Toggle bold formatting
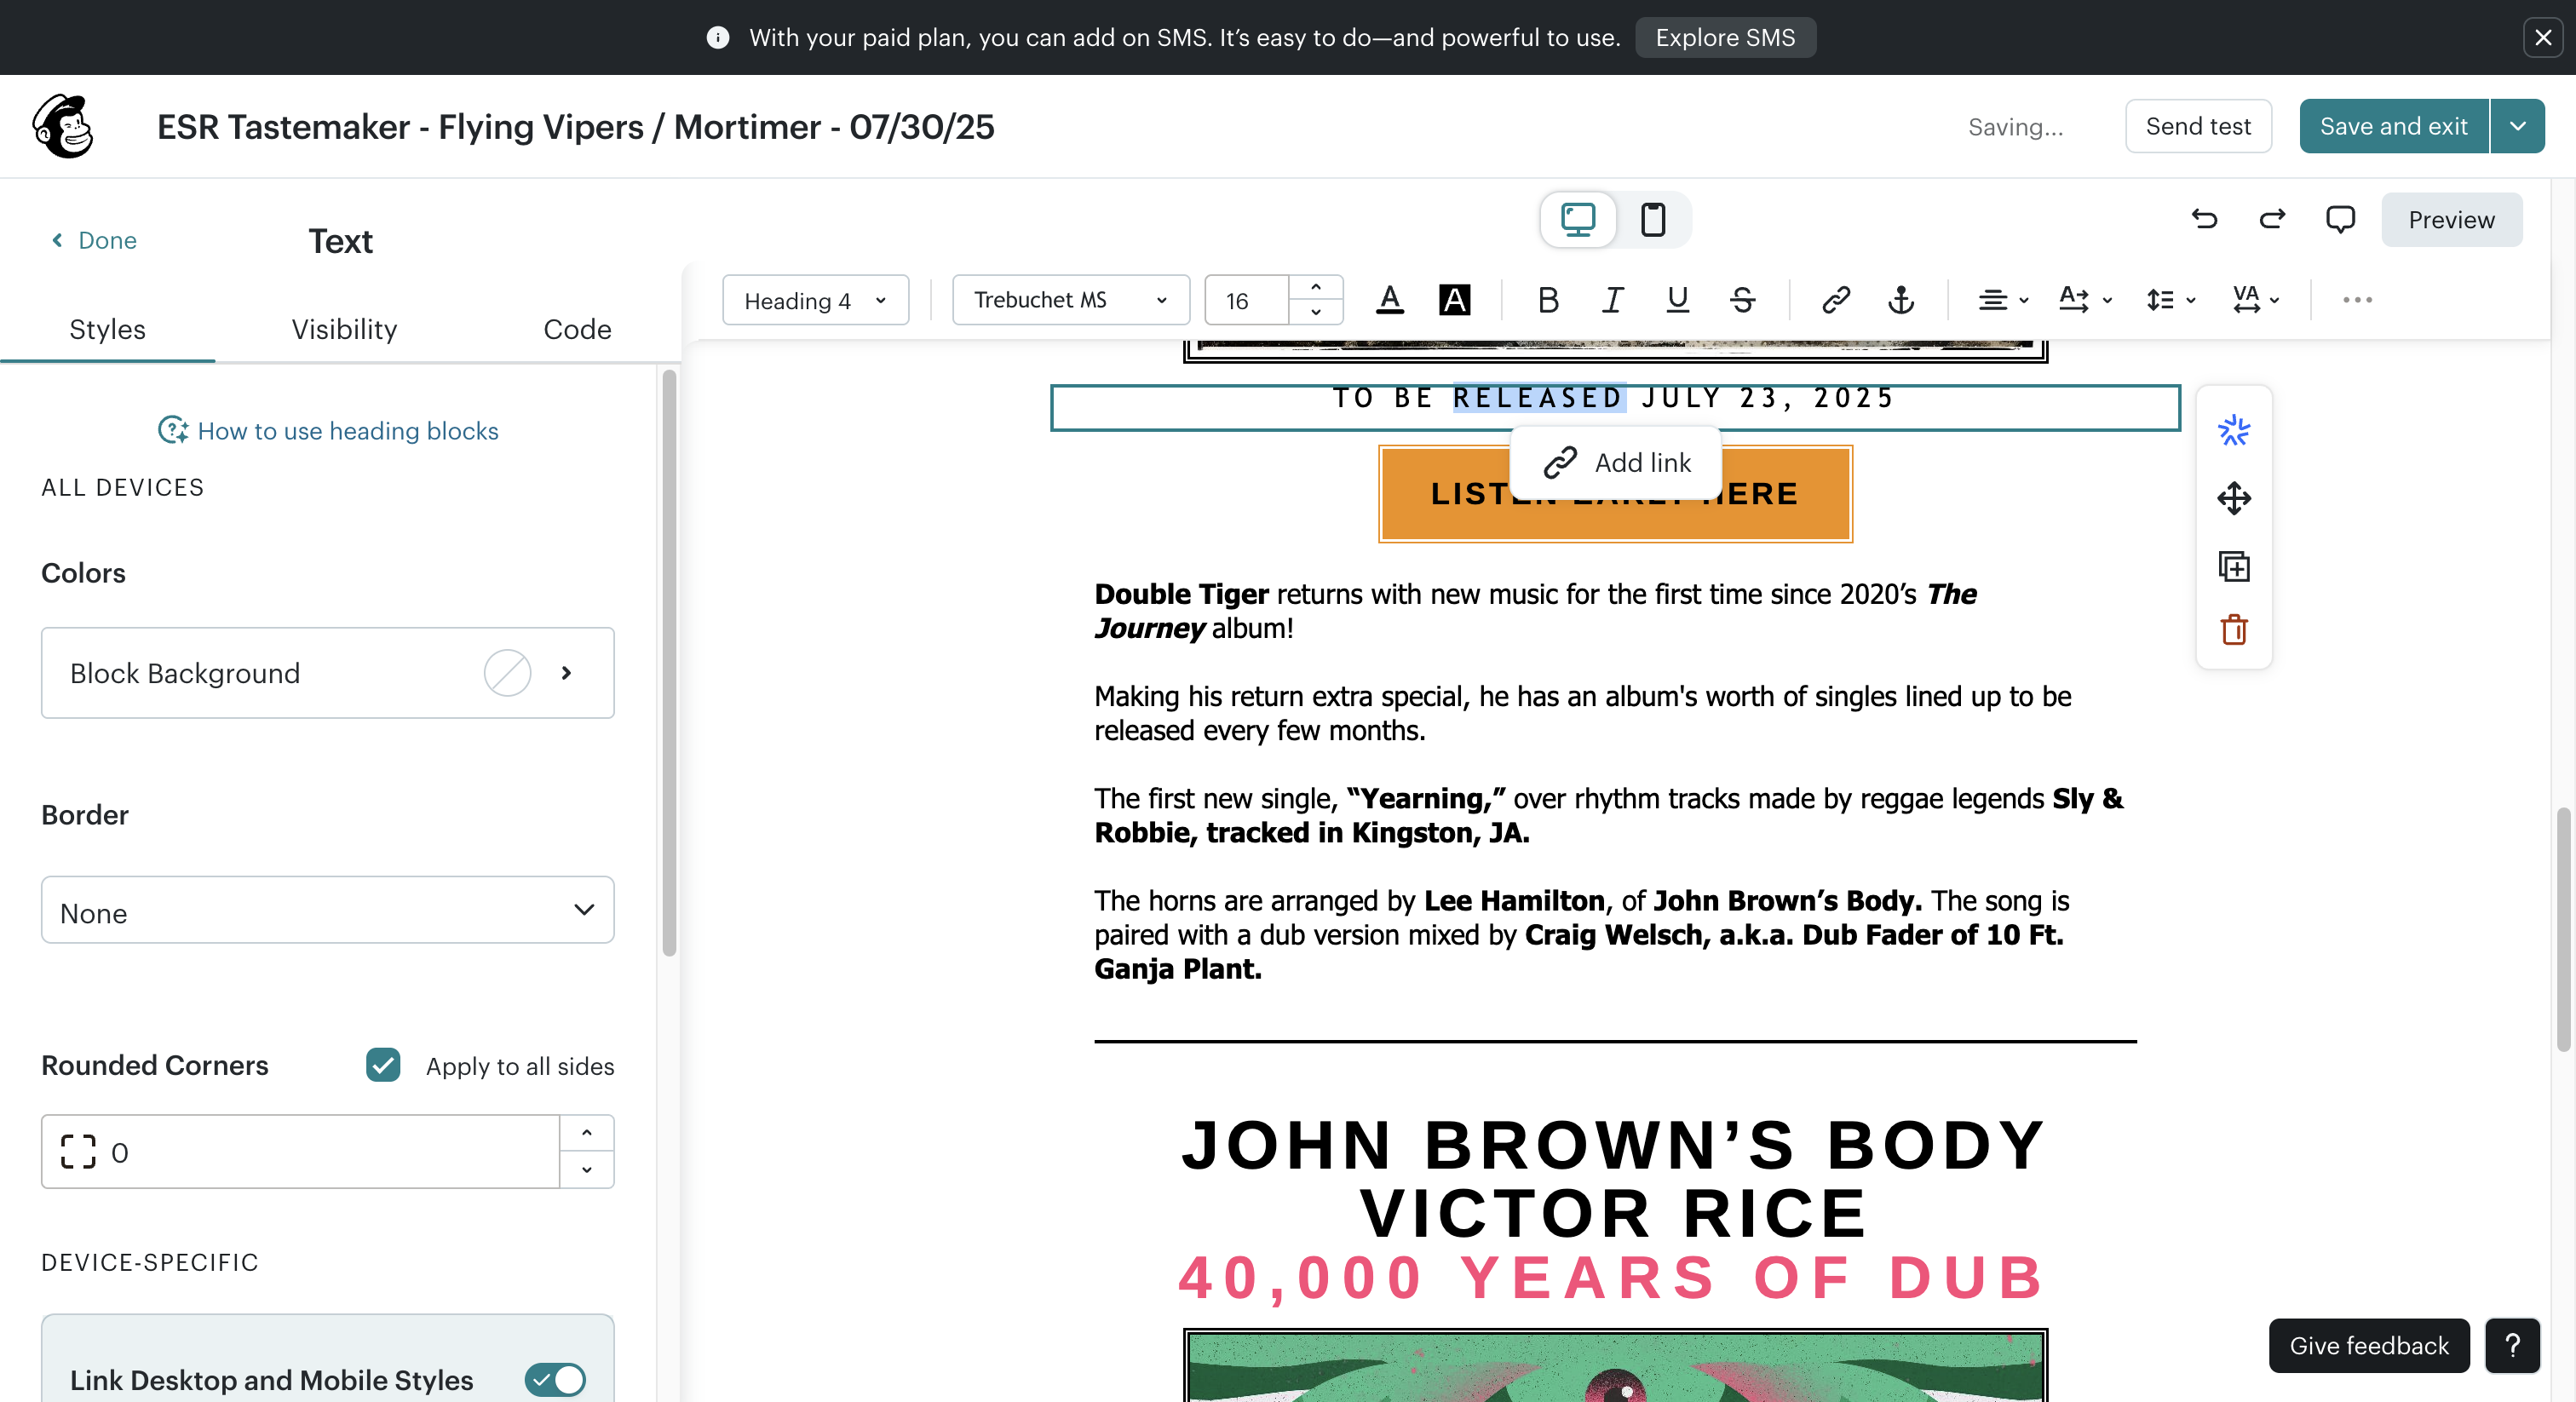The image size is (2576, 1402). click(x=1548, y=300)
